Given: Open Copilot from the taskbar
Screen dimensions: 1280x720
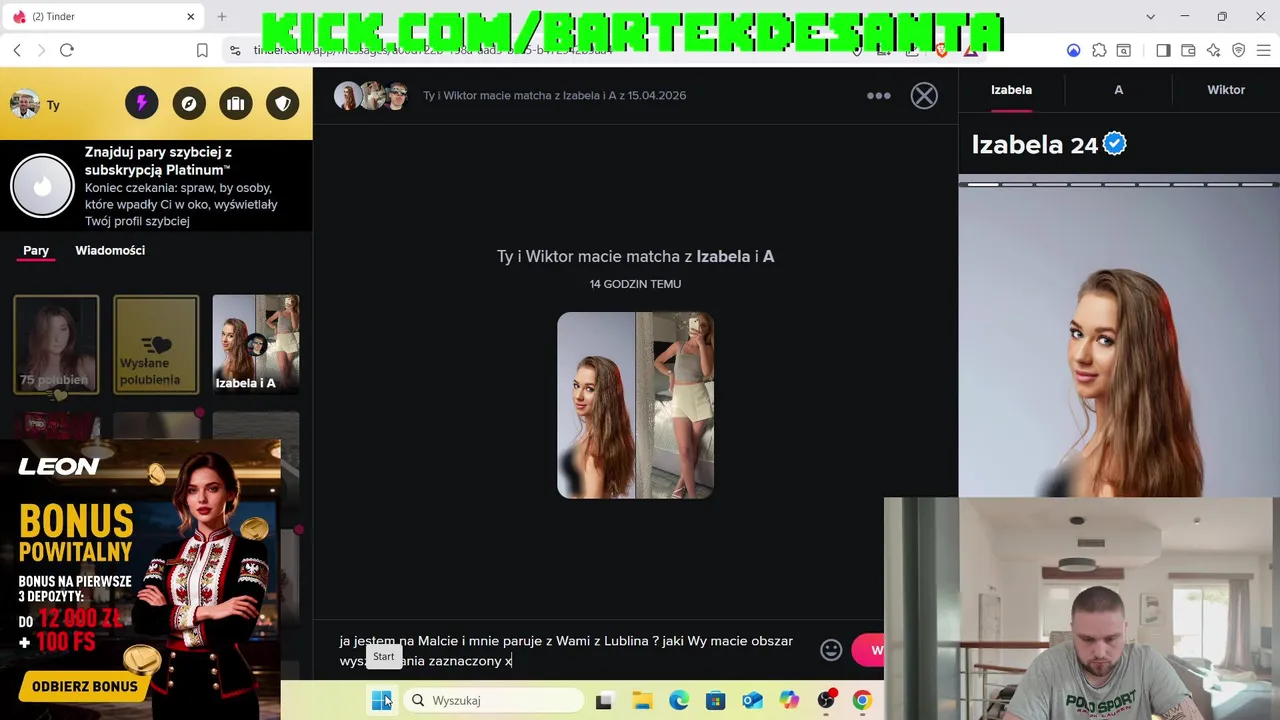Looking at the screenshot, I should click(x=790, y=701).
